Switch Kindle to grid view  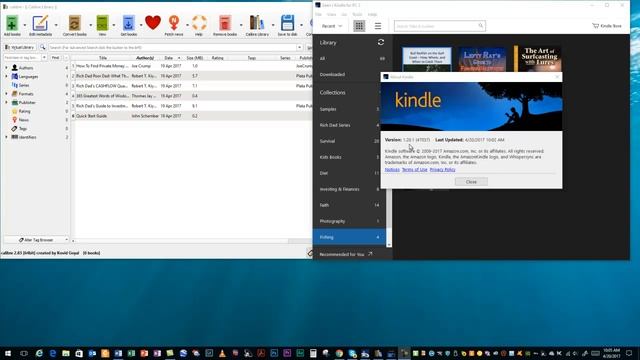[359, 26]
